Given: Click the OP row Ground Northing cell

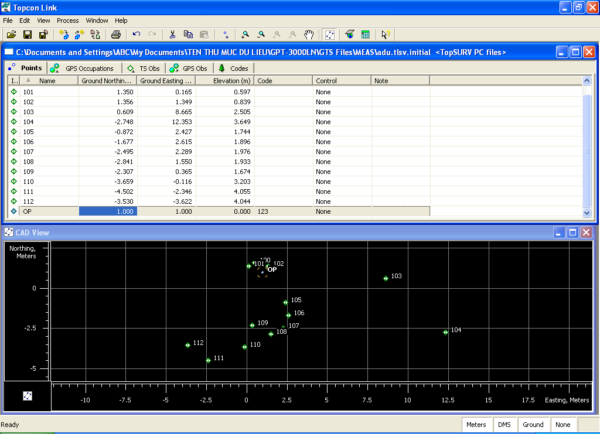Looking at the screenshot, I should [x=107, y=212].
